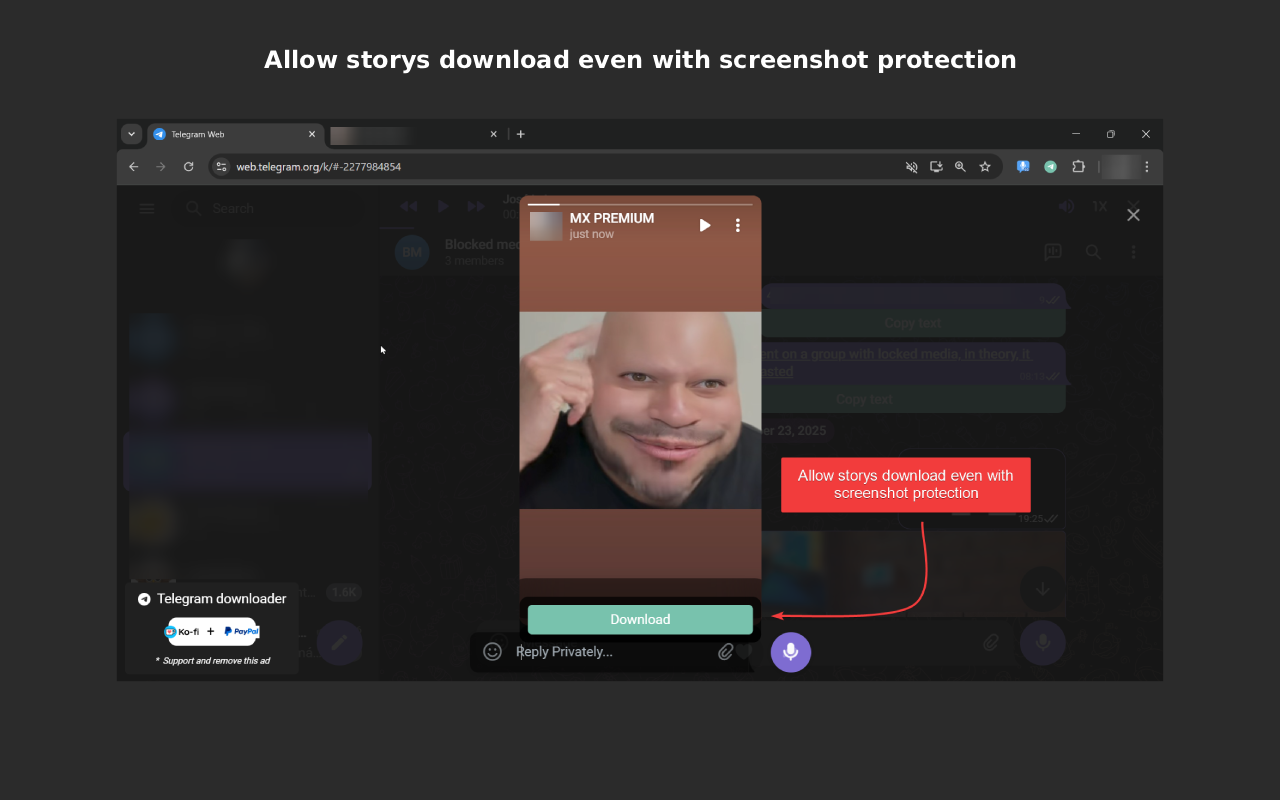This screenshot has height=800, width=1280.
Task: Expand the browser tab search chevron
Action: click(131, 133)
